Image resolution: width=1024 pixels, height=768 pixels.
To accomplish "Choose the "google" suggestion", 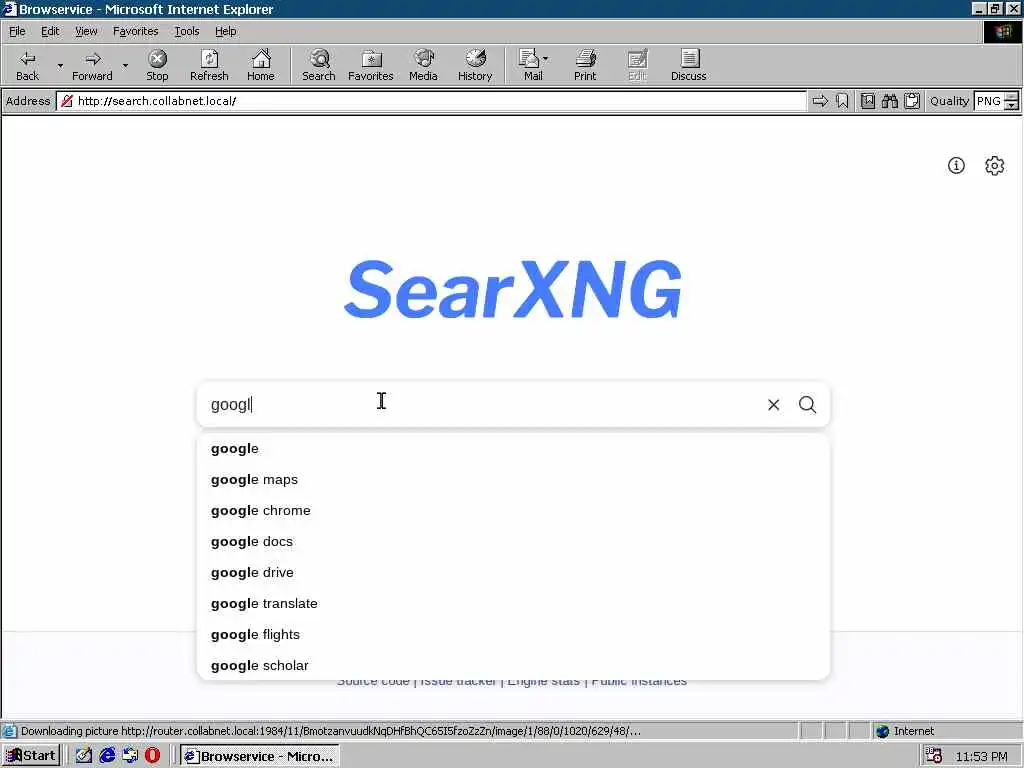I will click(x=513, y=449).
